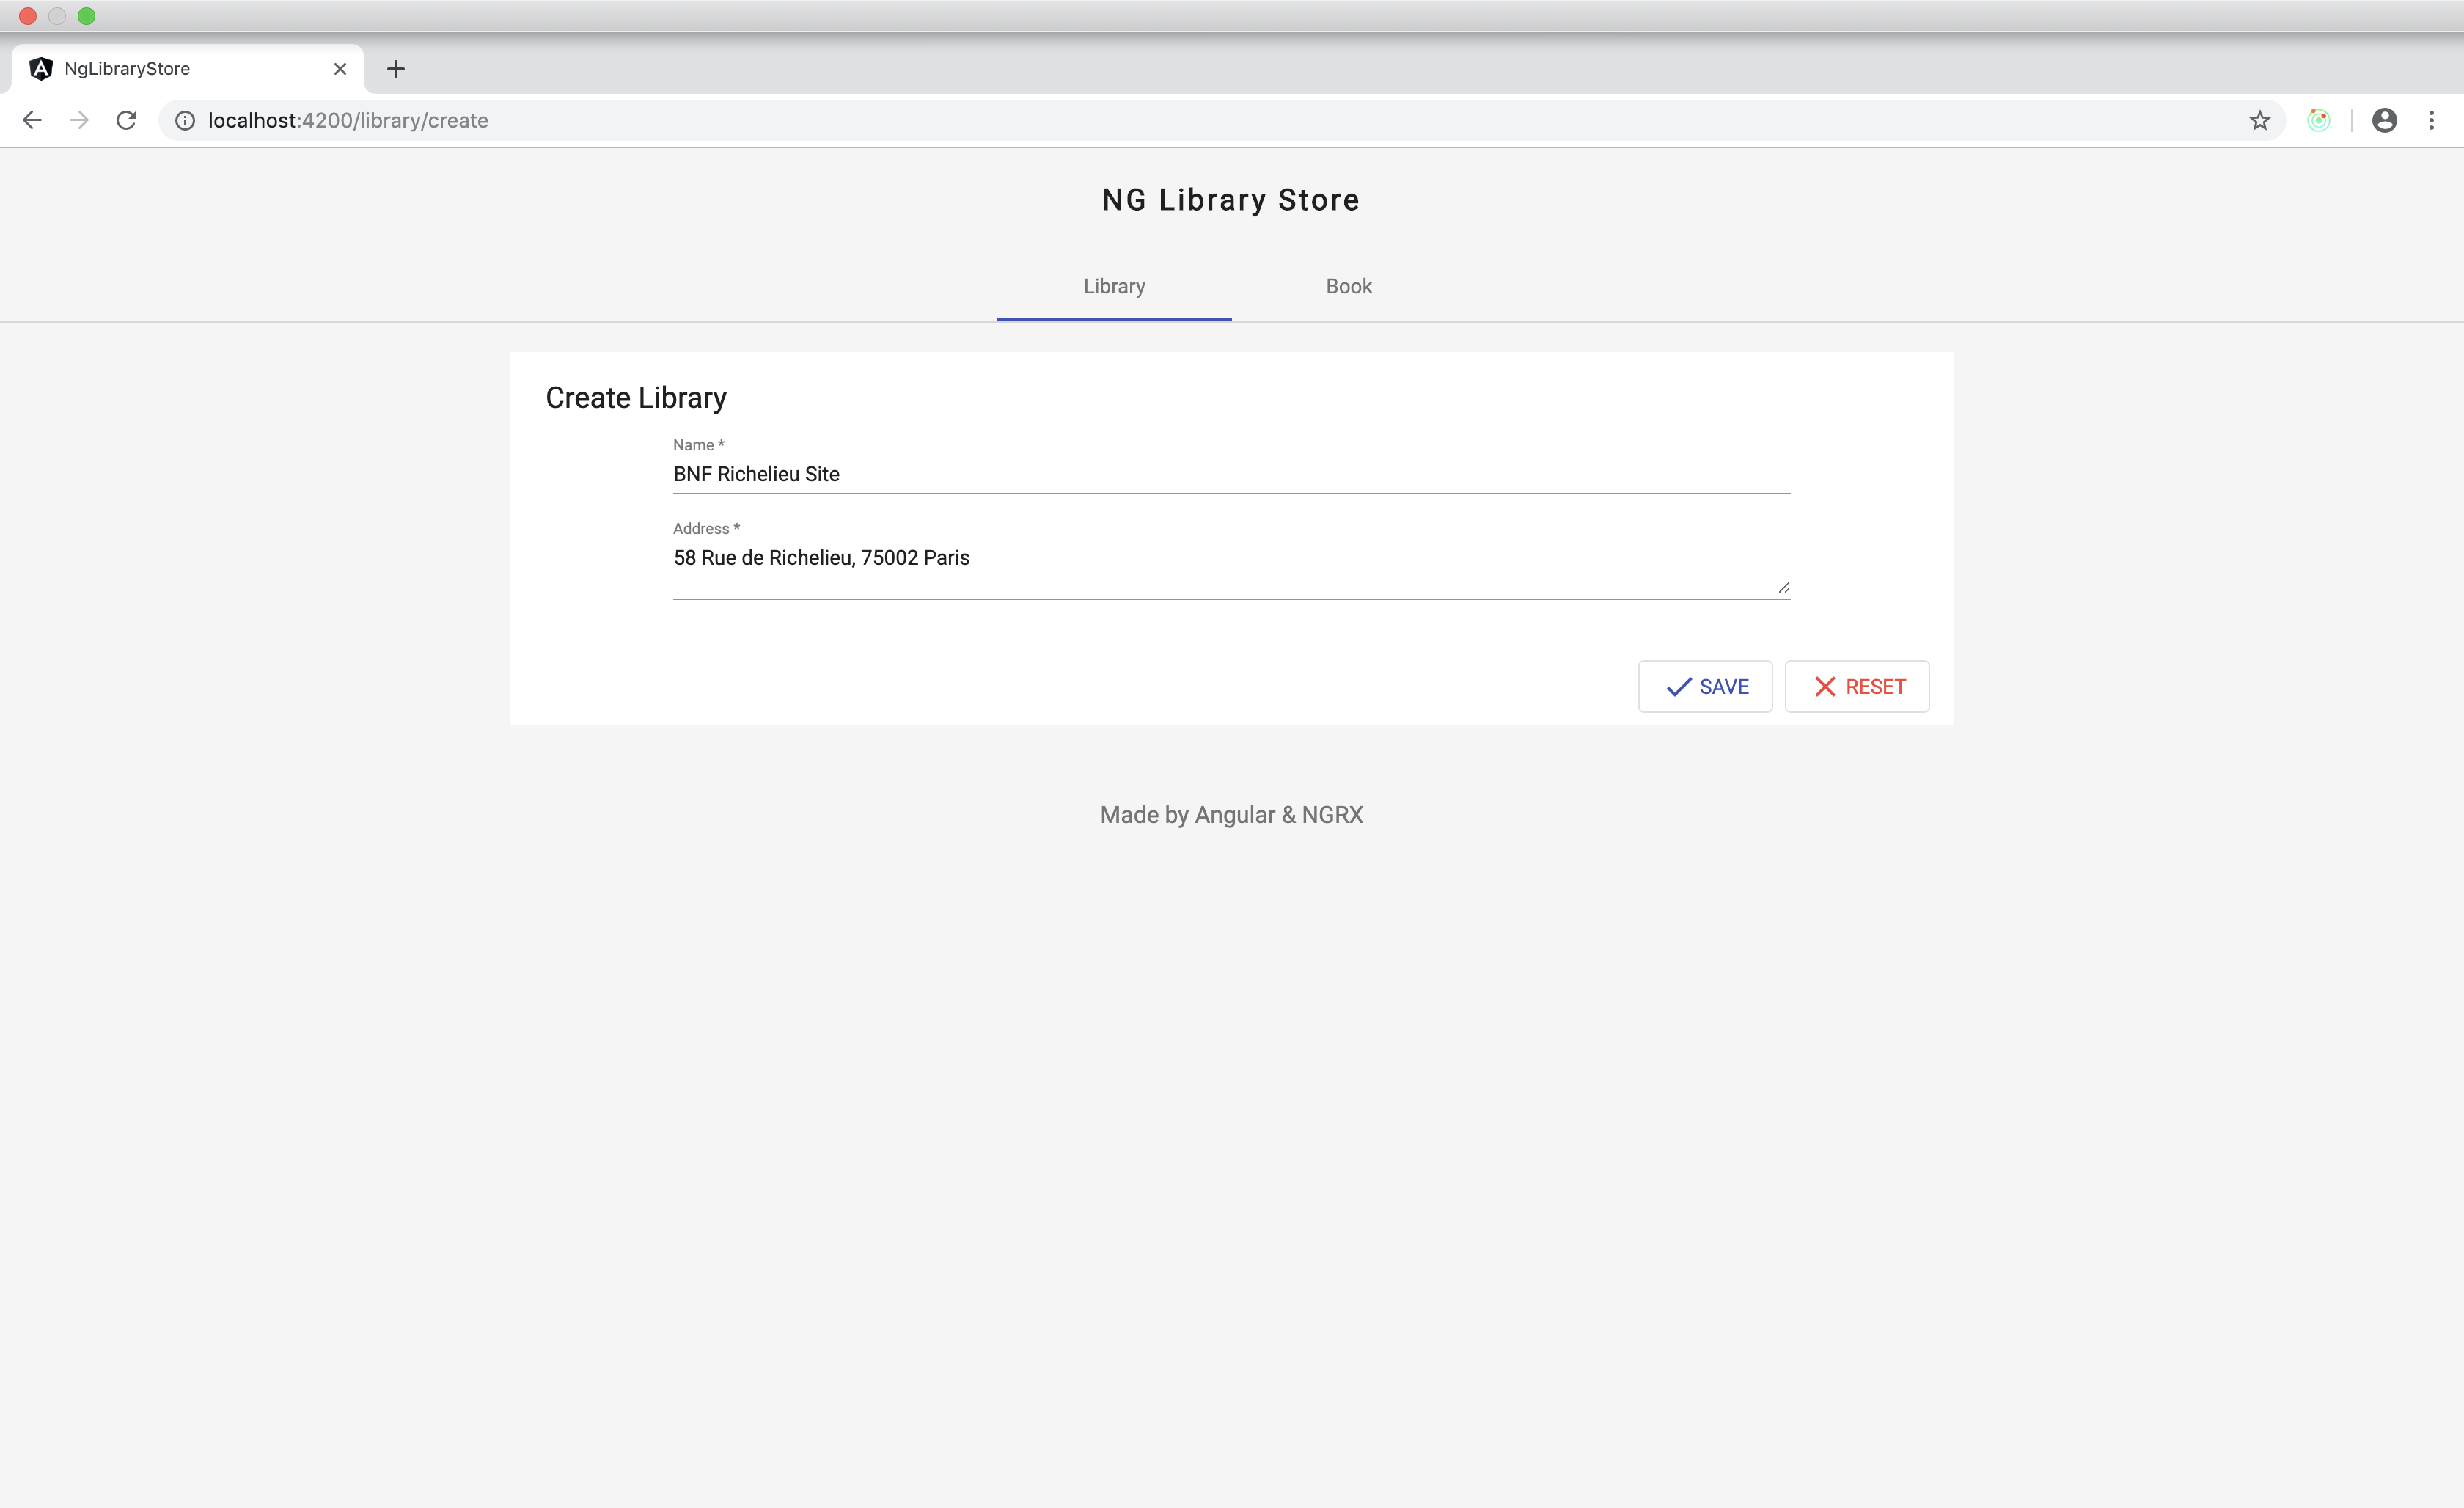Open a new browser tab
Image resolution: width=2464 pixels, height=1508 pixels.
(x=396, y=69)
